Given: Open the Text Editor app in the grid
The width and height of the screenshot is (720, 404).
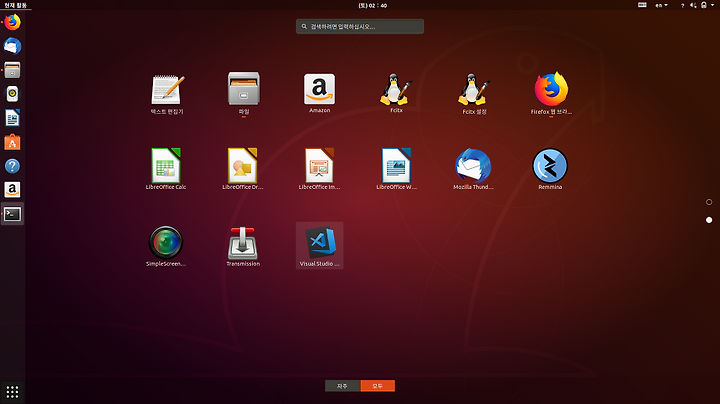Looking at the screenshot, I should [167, 94].
